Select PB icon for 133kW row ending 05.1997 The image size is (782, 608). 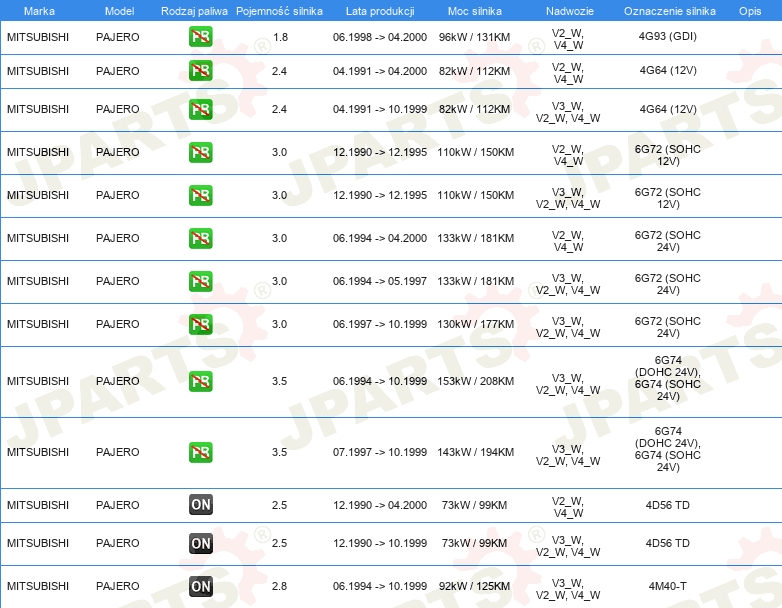coord(200,281)
